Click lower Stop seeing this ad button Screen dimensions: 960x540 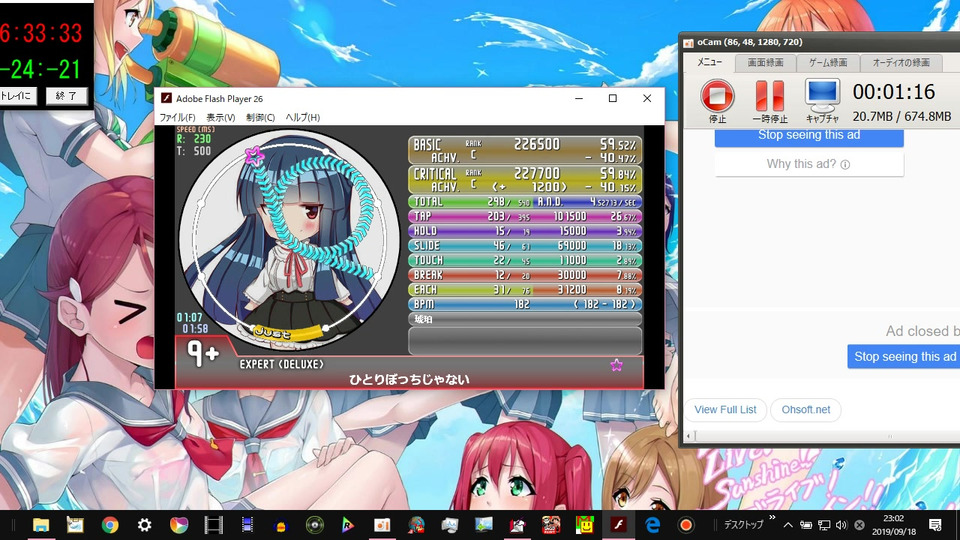[x=904, y=356]
